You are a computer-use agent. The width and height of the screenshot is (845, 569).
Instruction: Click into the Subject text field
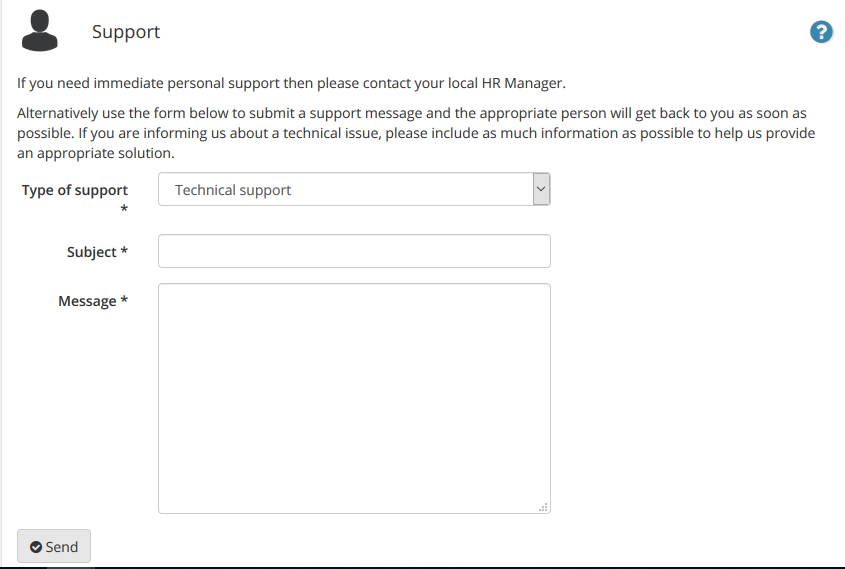(x=354, y=251)
